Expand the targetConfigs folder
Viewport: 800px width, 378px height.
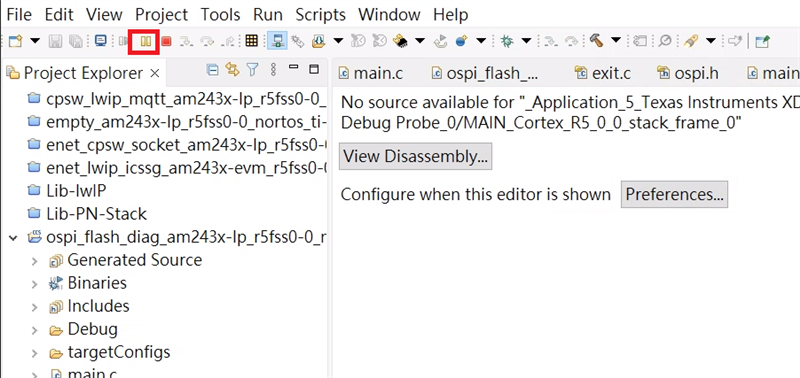pyautogui.click(x=34, y=352)
